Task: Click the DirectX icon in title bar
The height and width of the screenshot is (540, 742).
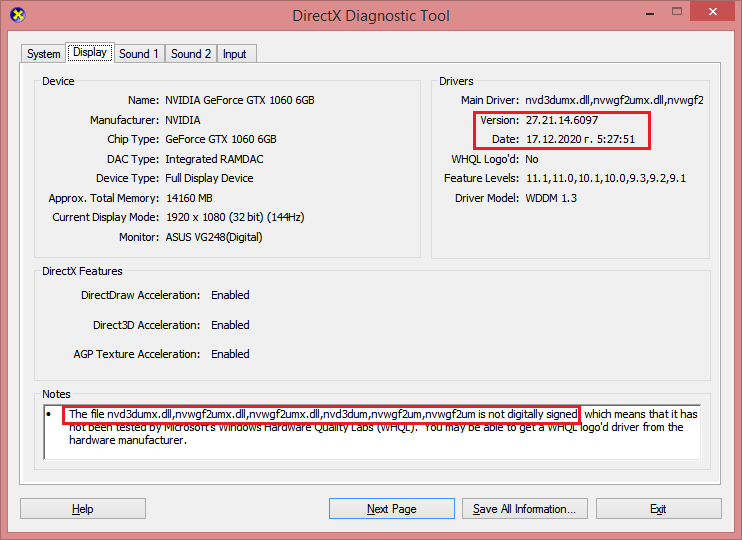Action: pyautogui.click(x=18, y=15)
